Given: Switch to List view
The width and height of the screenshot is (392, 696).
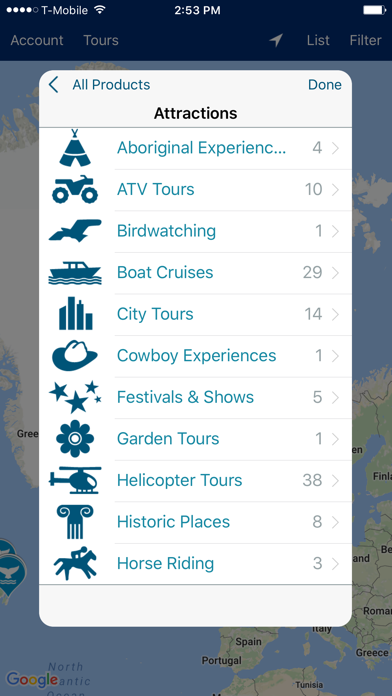Looking at the screenshot, I should click(x=318, y=40).
